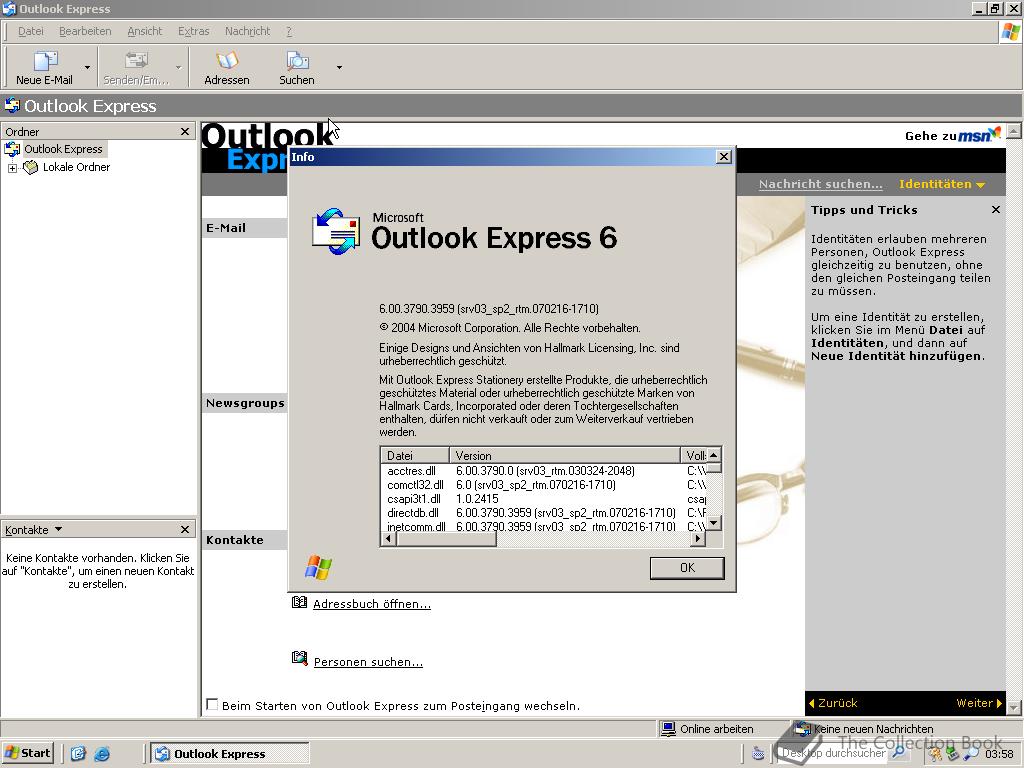Open the Windows Start menu
Viewport: 1024px width, 768px height.
pyautogui.click(x=27, y=753)
